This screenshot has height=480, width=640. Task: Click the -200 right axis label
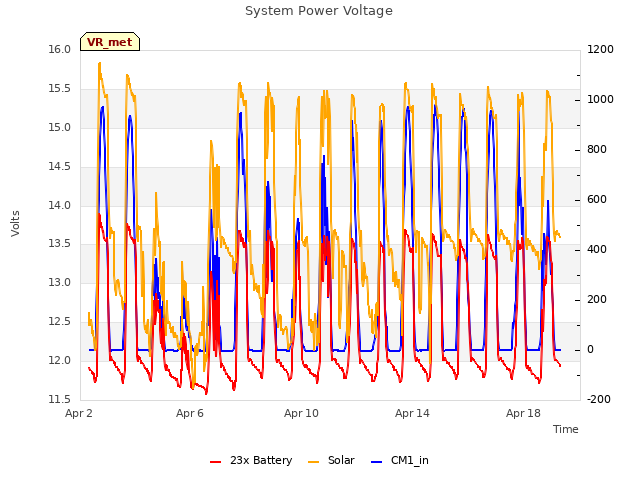tap(599, 399)
